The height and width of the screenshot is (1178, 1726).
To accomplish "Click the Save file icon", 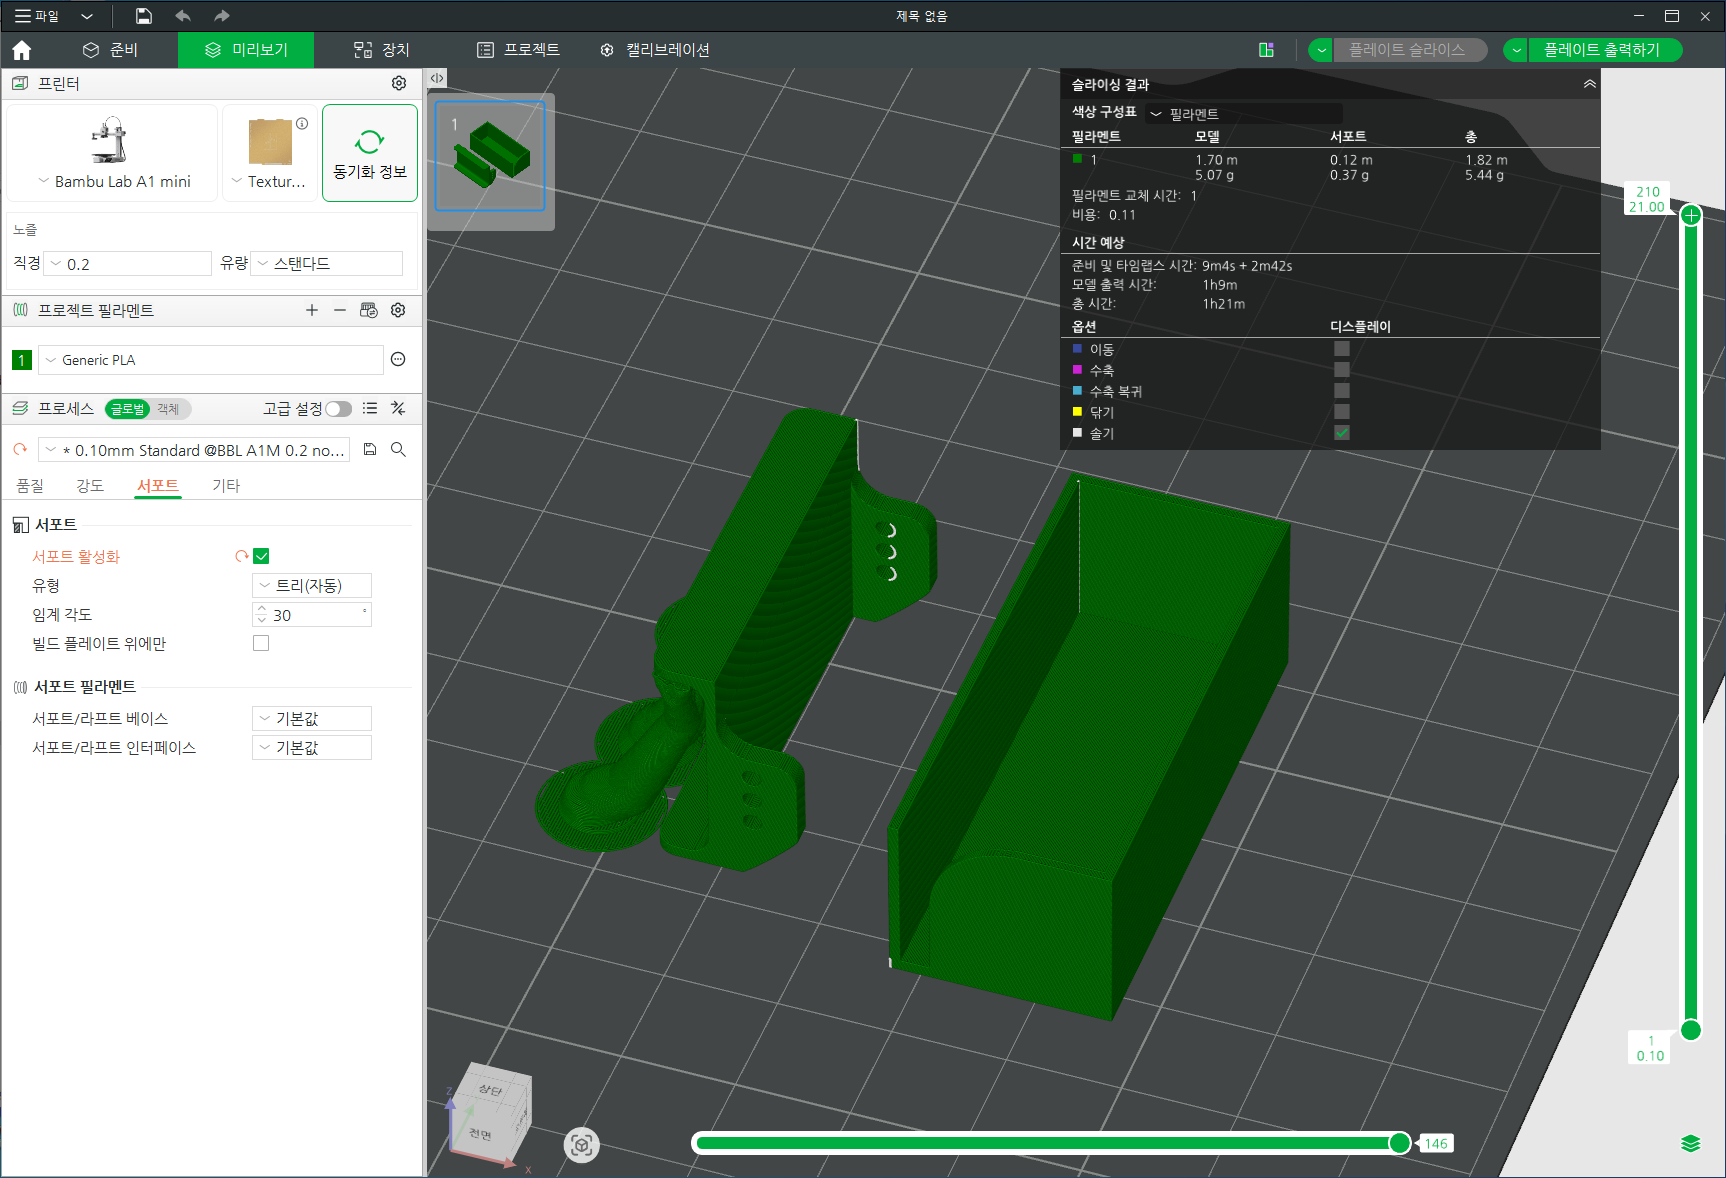I will [144, 16].
